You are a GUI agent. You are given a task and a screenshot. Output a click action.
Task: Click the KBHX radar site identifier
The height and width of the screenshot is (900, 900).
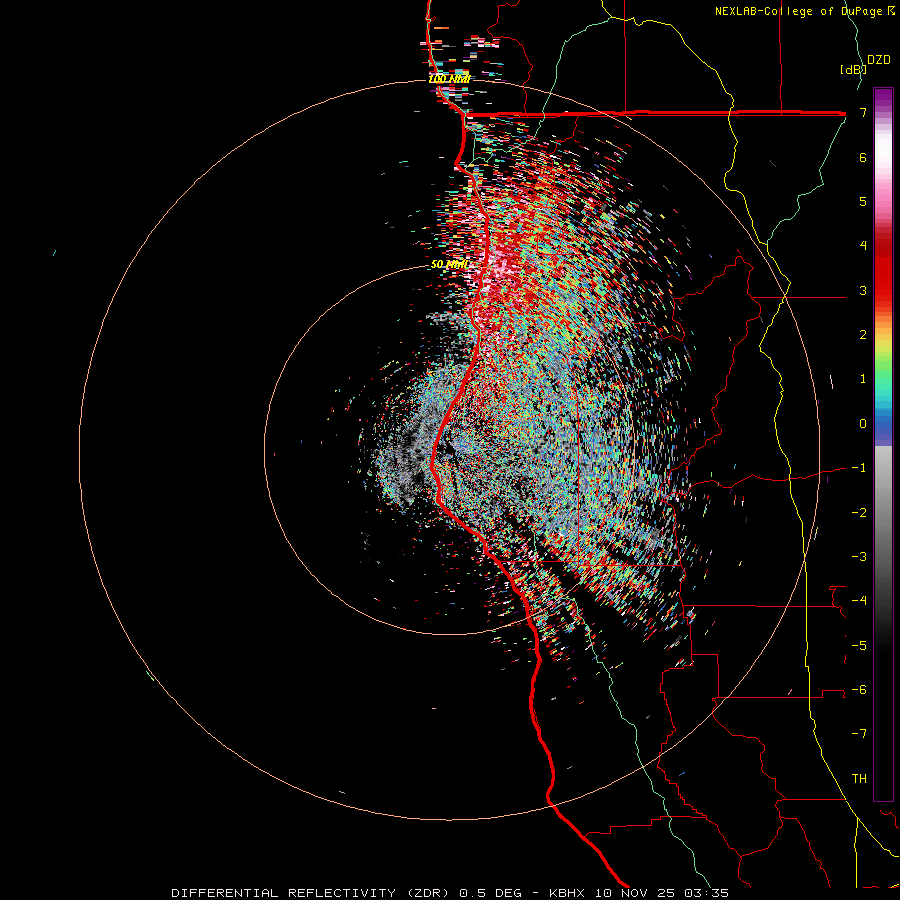(x=567, y=893)
